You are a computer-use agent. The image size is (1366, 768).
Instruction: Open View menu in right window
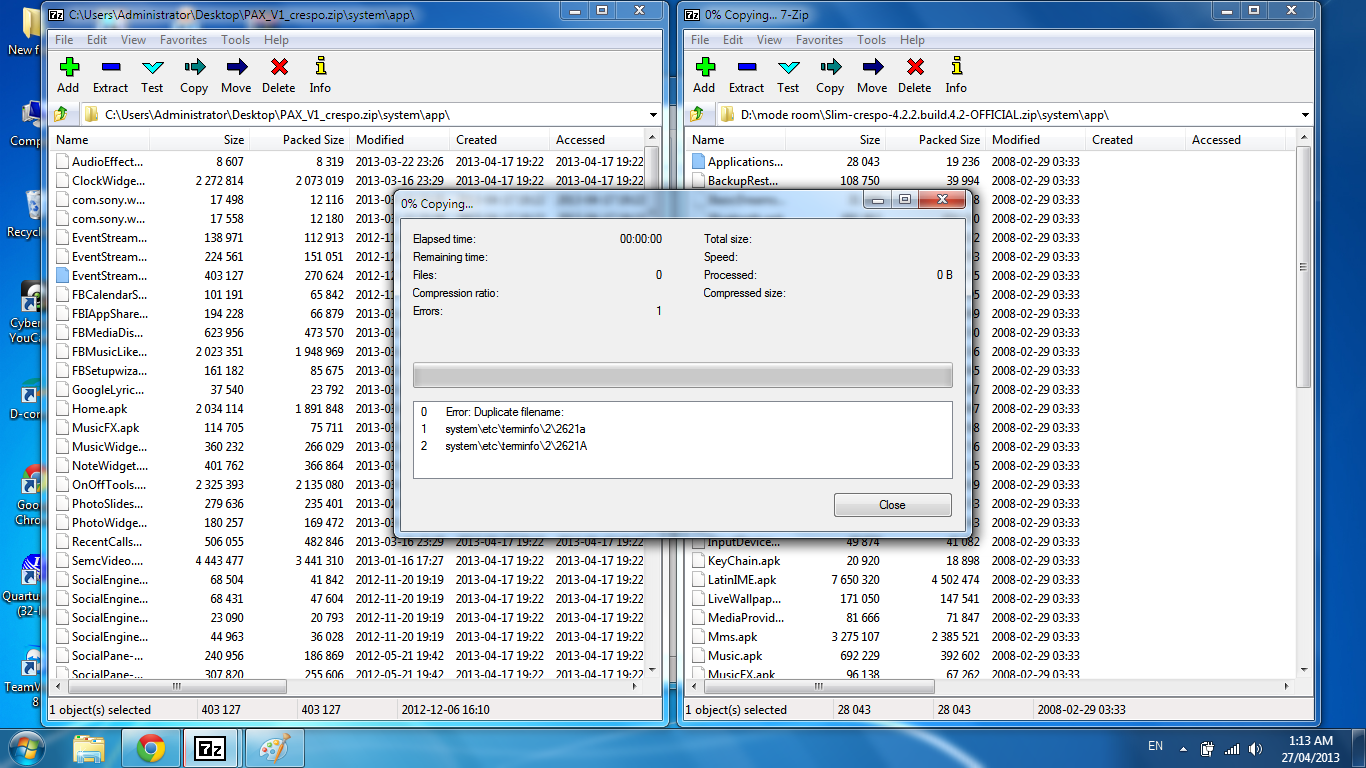[x=769, y=40]
